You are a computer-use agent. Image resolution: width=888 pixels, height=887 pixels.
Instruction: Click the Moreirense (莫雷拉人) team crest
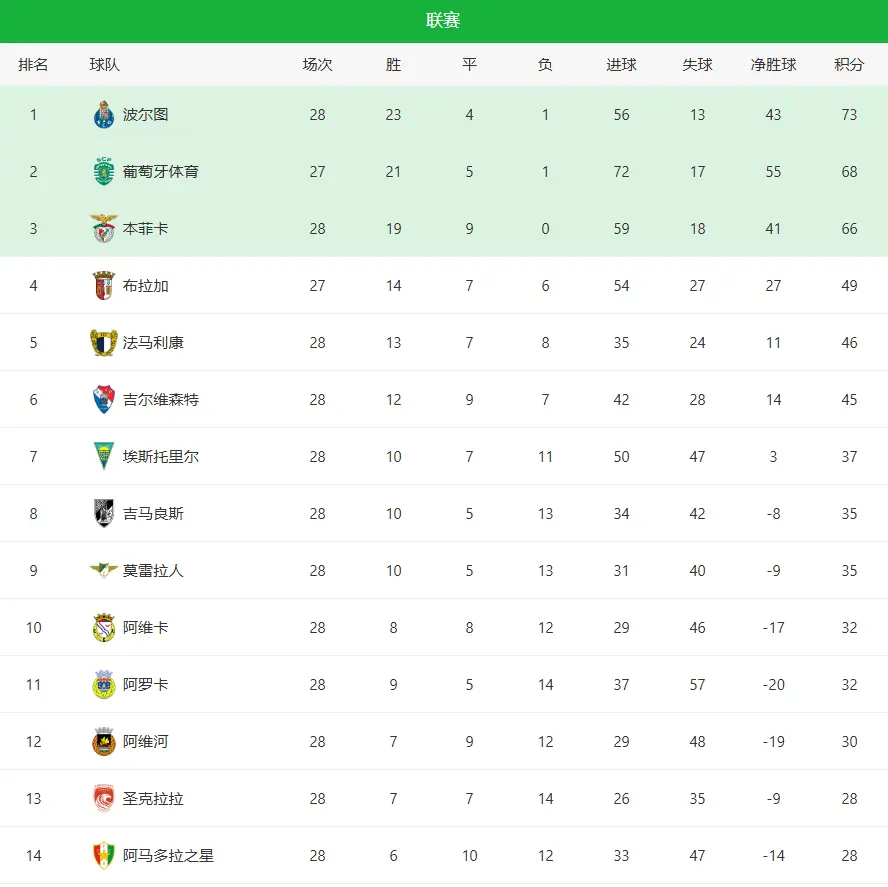click(104, 571)
